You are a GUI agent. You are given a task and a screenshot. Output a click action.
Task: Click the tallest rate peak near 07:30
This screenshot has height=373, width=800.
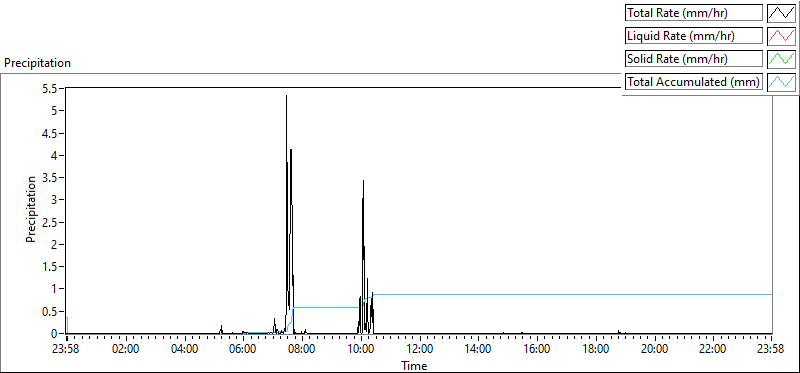pos(286,96)
